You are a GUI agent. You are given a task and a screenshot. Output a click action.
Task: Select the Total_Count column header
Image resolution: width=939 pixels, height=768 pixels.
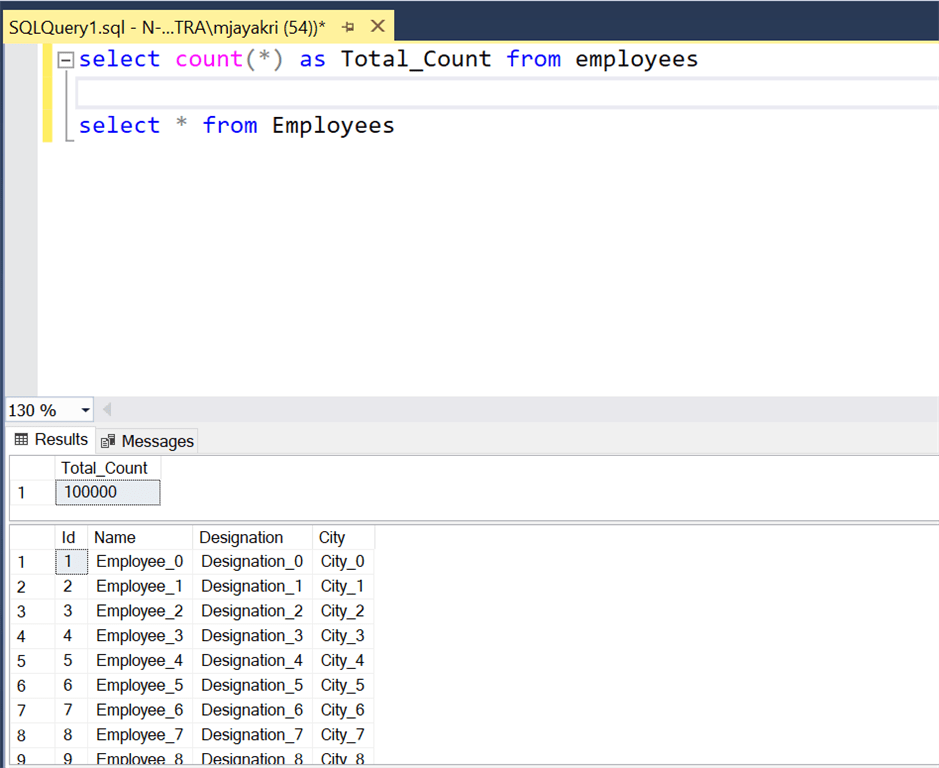[x=104, y=467]
